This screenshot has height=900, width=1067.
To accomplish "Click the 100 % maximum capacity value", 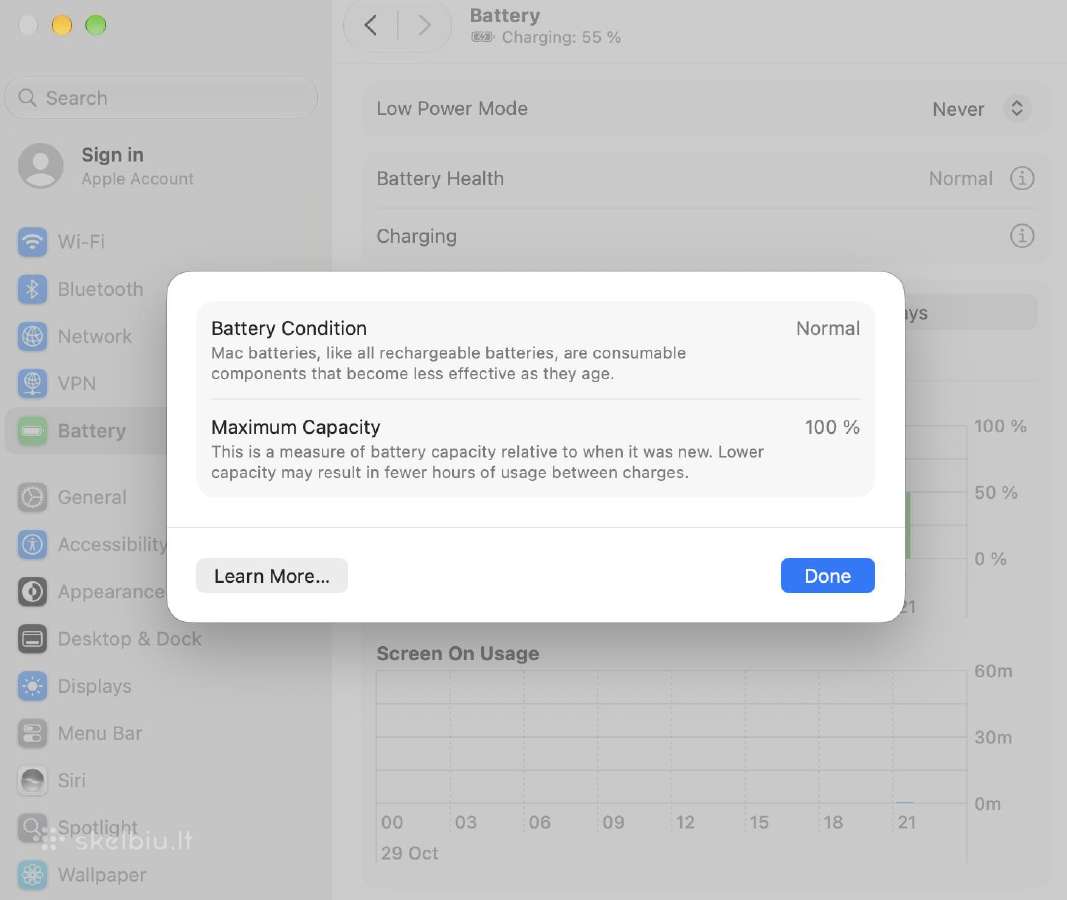I will pyautogui.click(x=832, y=427).
